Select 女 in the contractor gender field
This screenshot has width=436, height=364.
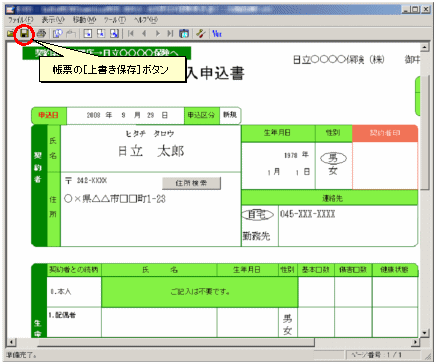point(333,171)
